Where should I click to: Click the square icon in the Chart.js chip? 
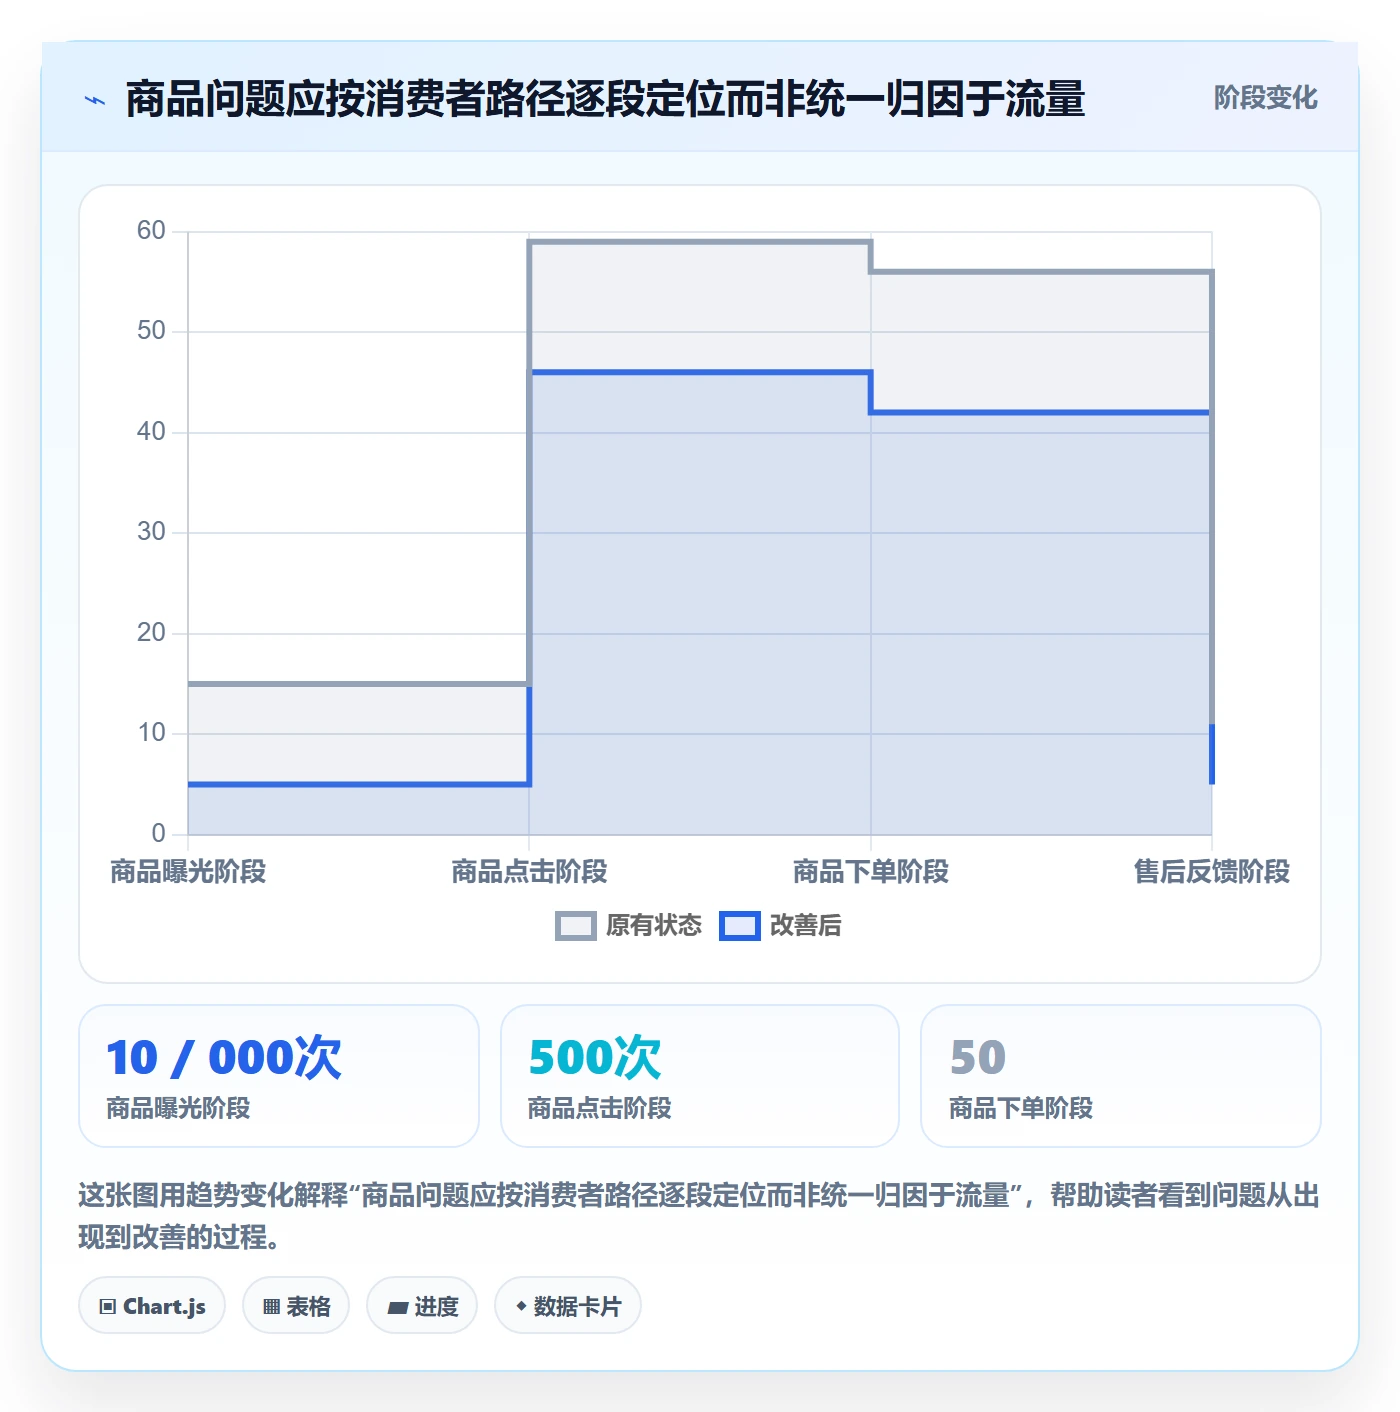pos(108,1306)
